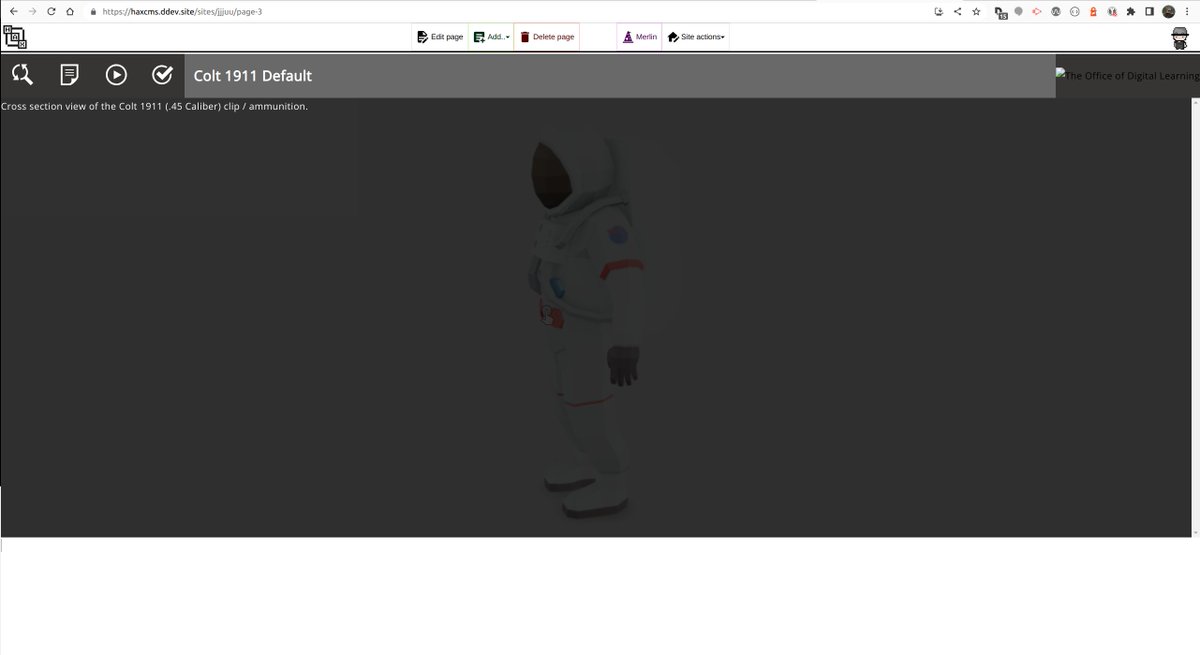Click the user avatar character icon
The image size is (1200, 655).
[1181, 37]
